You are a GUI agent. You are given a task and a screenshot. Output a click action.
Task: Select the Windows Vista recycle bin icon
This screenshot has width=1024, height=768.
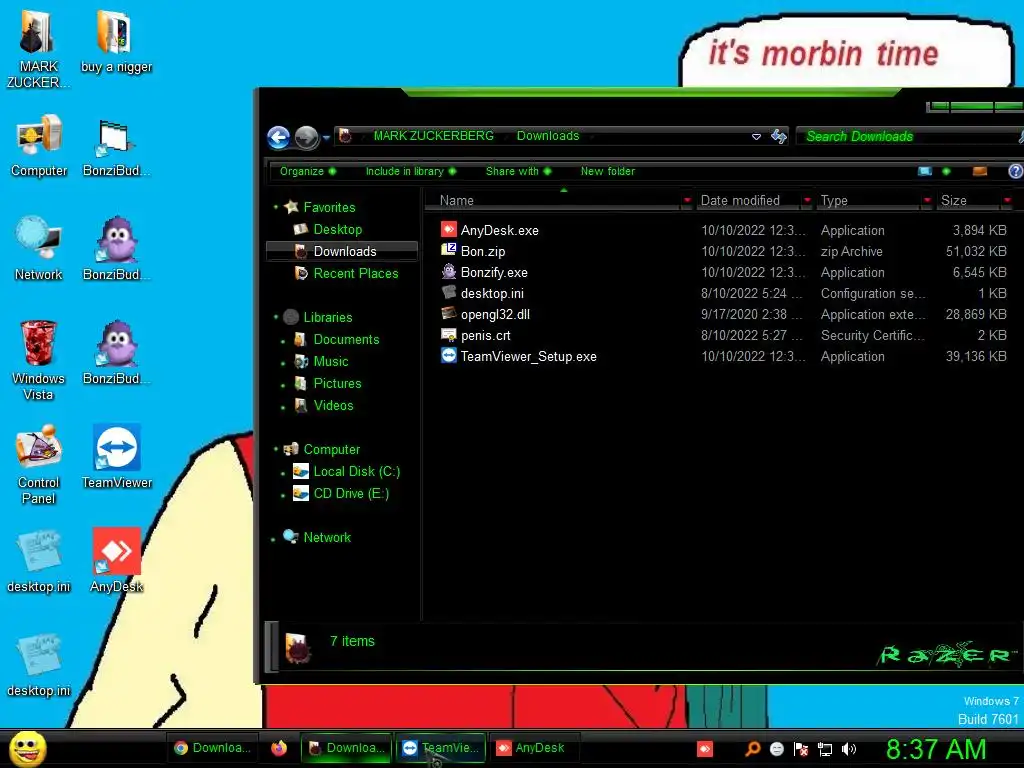tap(39, 360)
